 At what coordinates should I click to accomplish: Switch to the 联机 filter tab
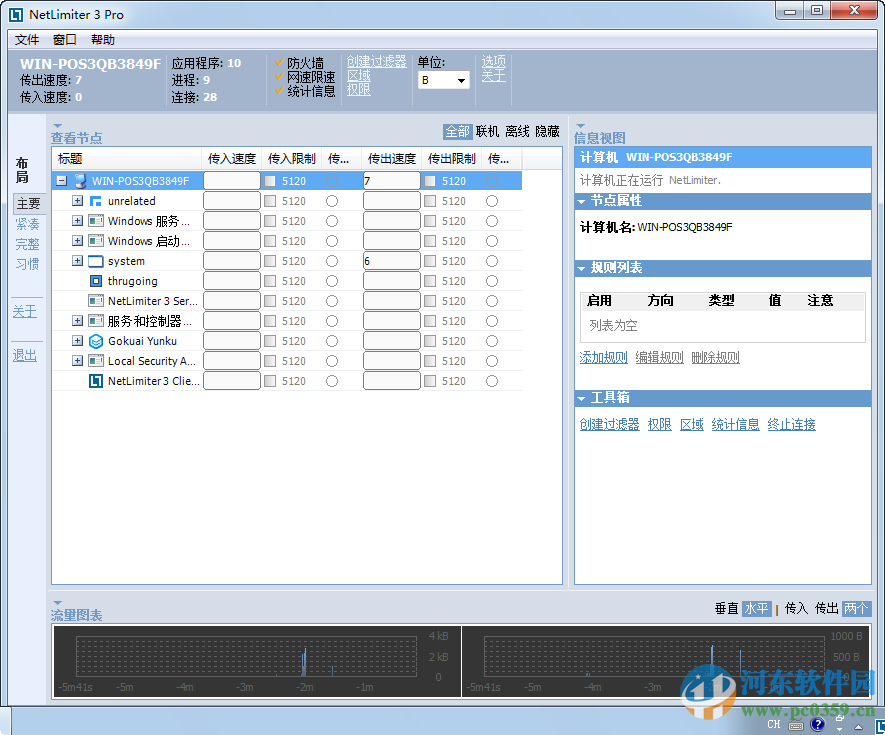487,131
